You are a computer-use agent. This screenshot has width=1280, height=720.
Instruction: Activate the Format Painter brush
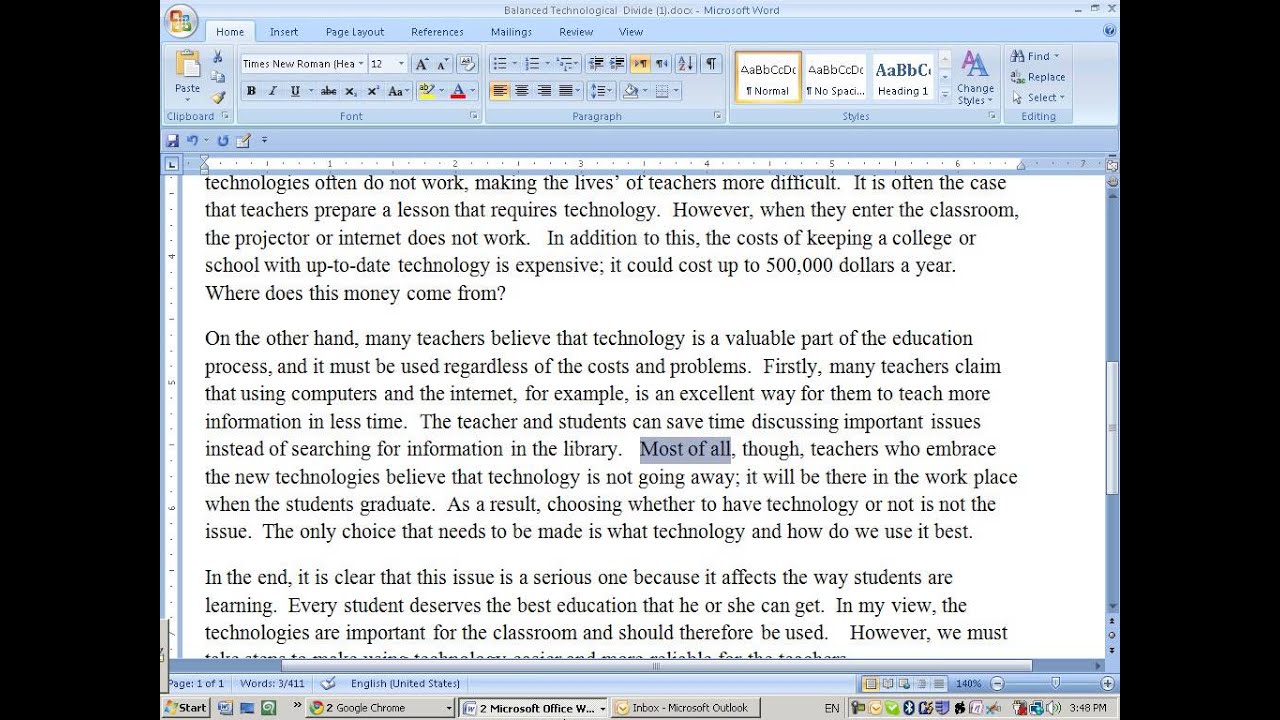[218, 97]
